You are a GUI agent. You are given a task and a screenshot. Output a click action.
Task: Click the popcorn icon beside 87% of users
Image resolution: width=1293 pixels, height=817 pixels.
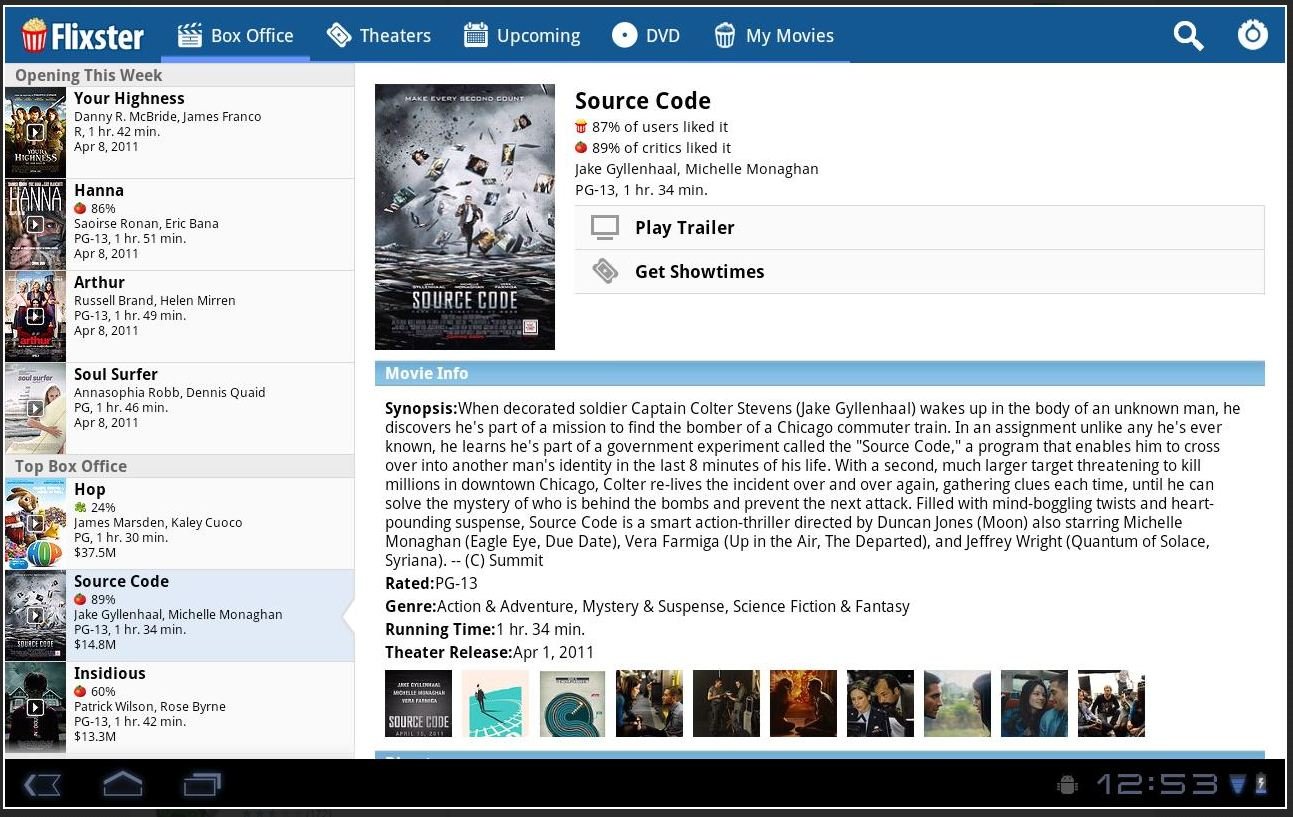pos(581,127)
